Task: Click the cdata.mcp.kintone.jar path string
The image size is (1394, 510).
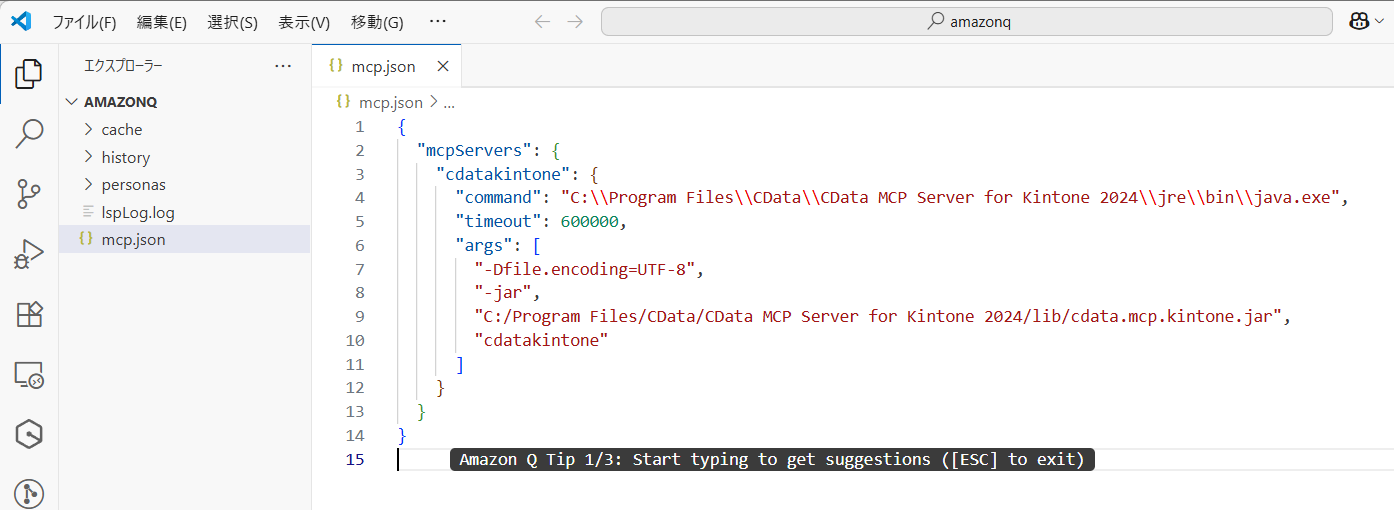Action: pyautogui.click(x=878, y=316)
